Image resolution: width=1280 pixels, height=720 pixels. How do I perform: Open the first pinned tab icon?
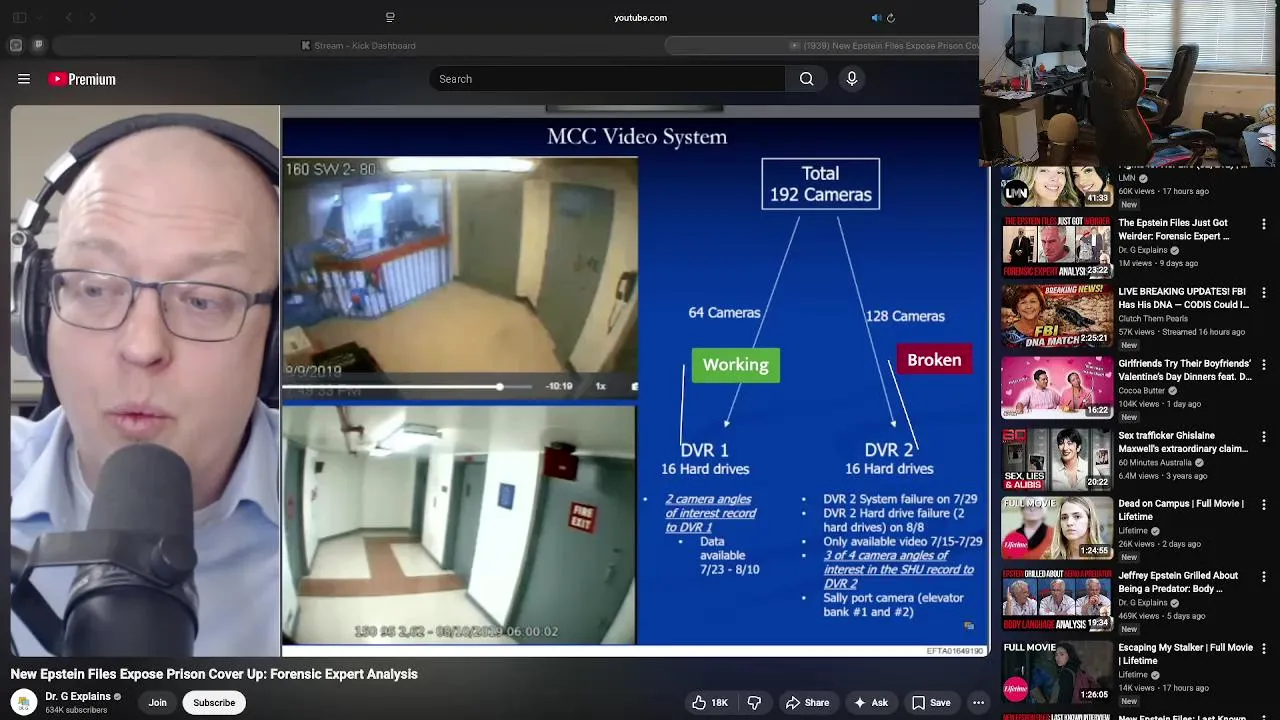(16, 45)
